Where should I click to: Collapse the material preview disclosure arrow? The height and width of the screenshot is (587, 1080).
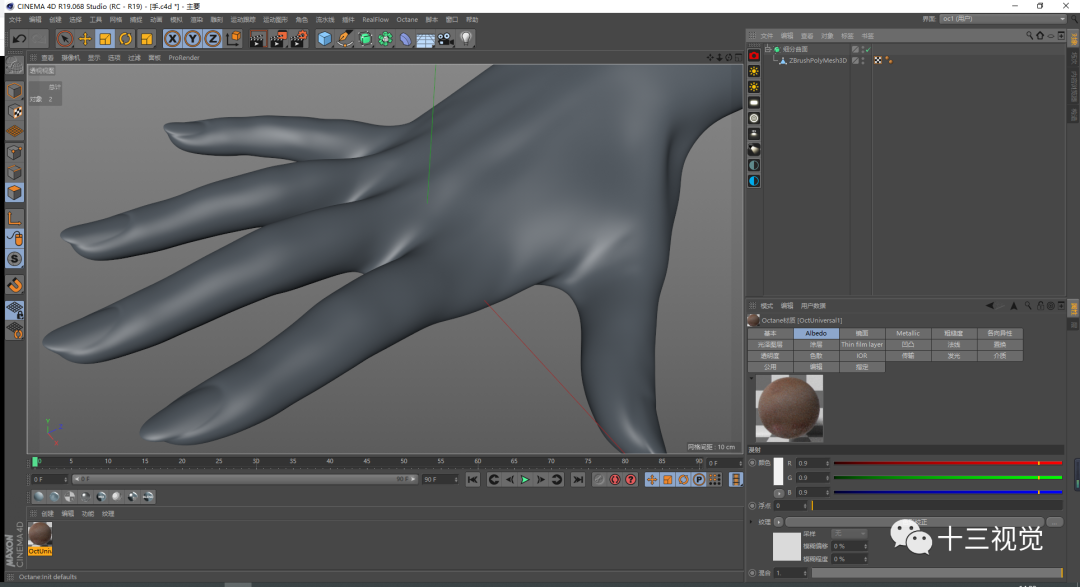click(751, 378)
